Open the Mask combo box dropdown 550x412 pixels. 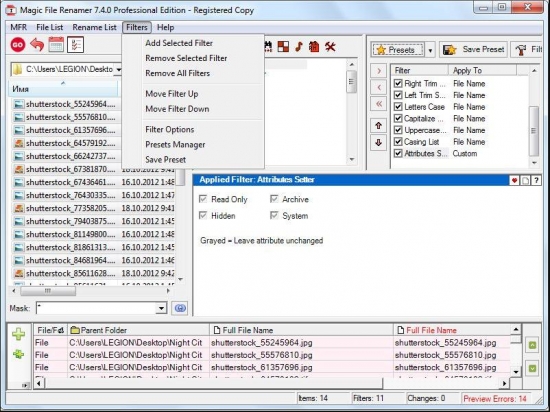click(161, 308)
